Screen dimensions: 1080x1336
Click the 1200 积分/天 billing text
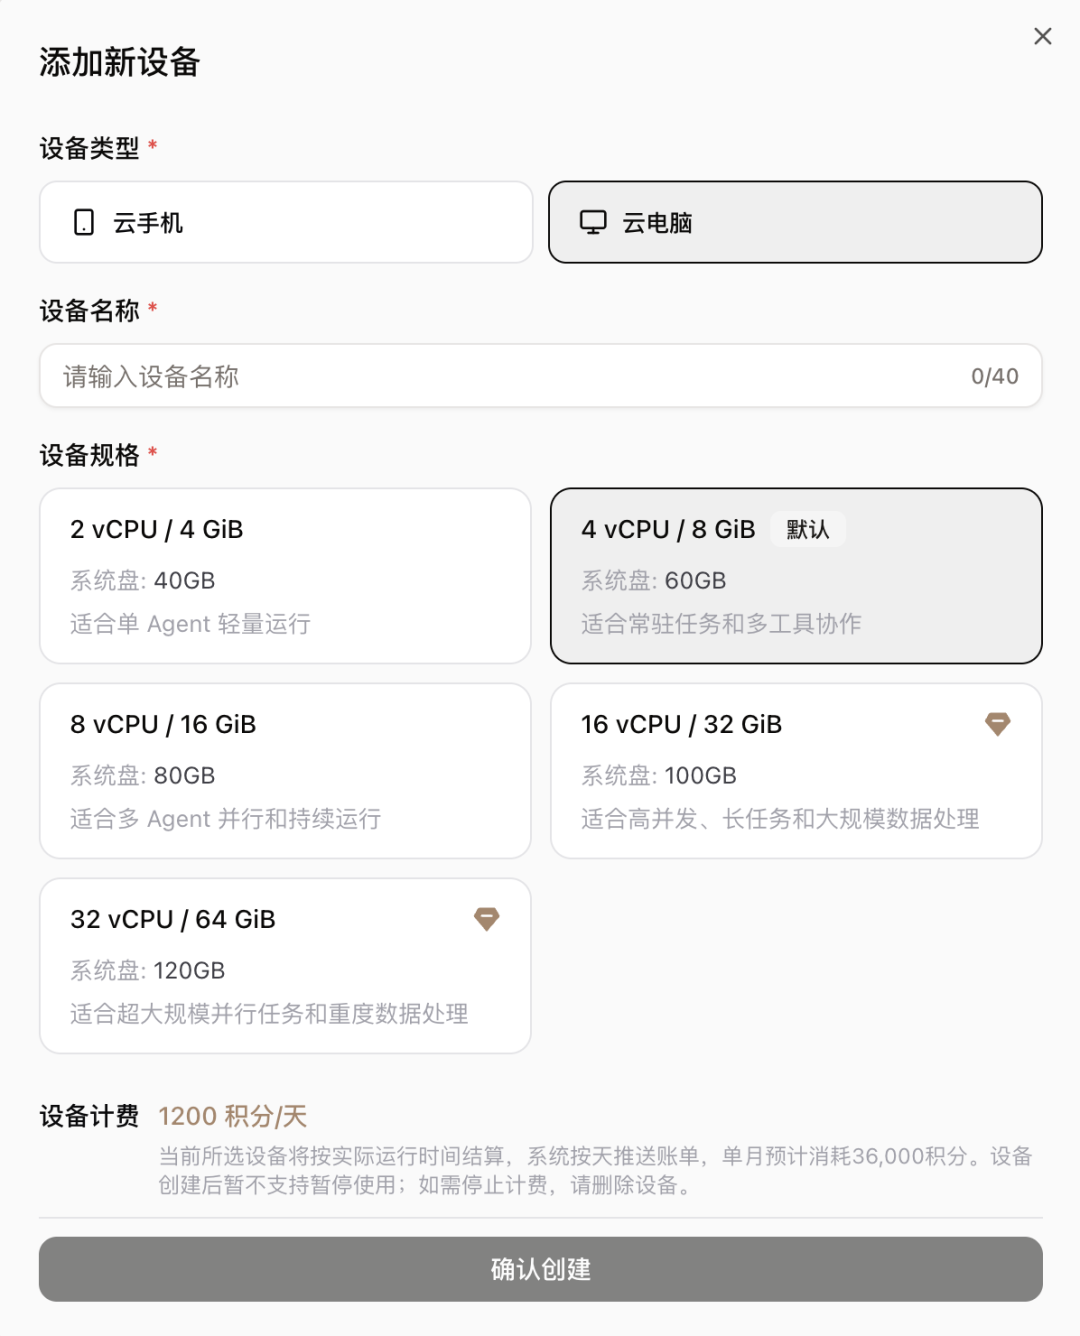pos(233,1116)
